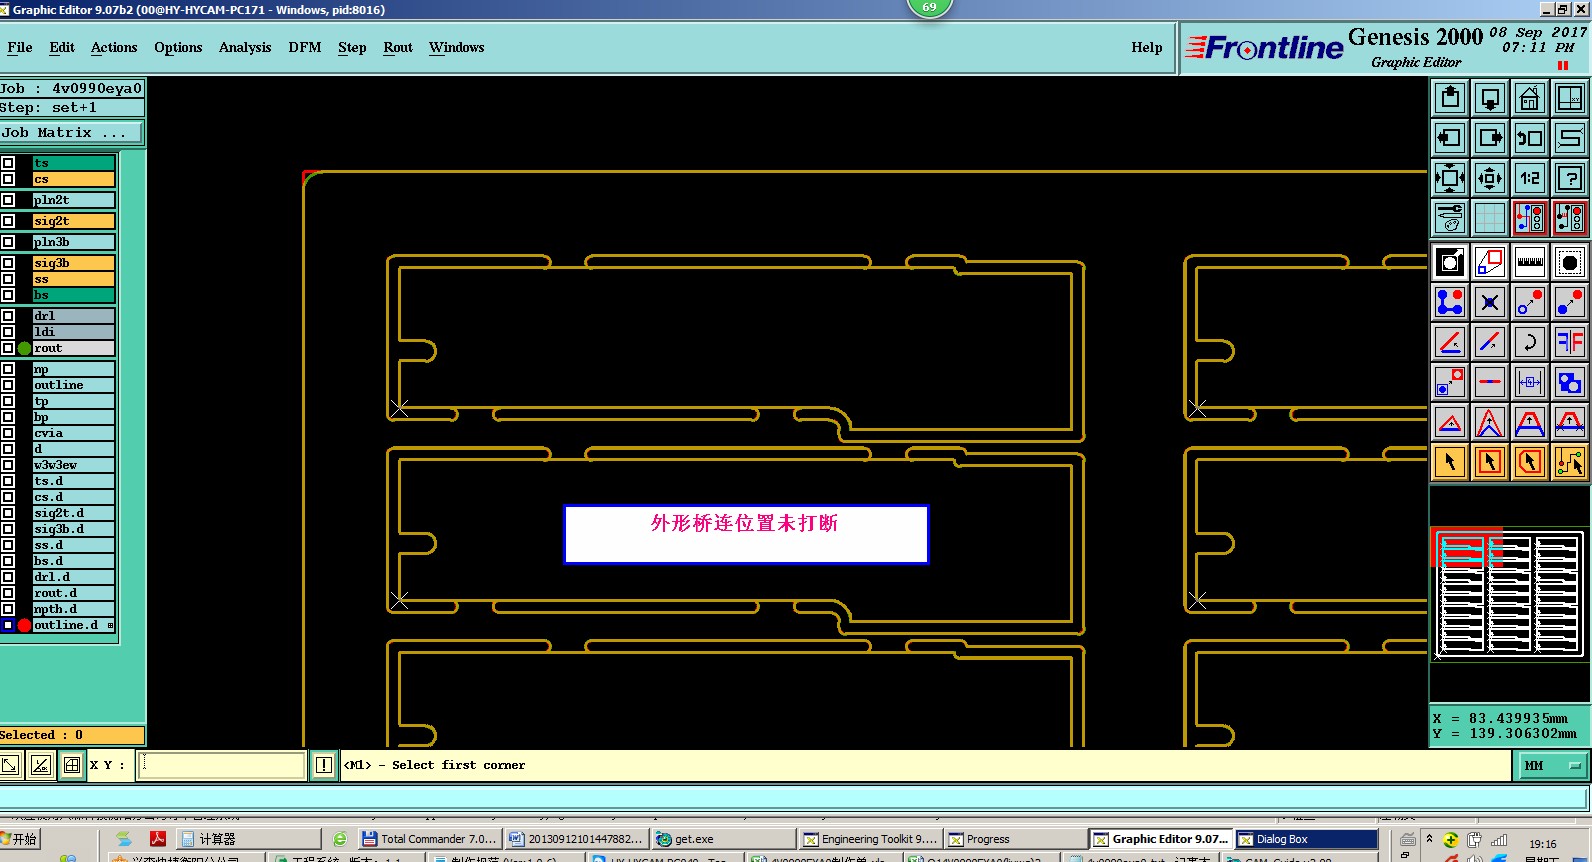
Task: Click the rotate arc tool icon
Action: pyautogui.click(x=1530, y=342)
